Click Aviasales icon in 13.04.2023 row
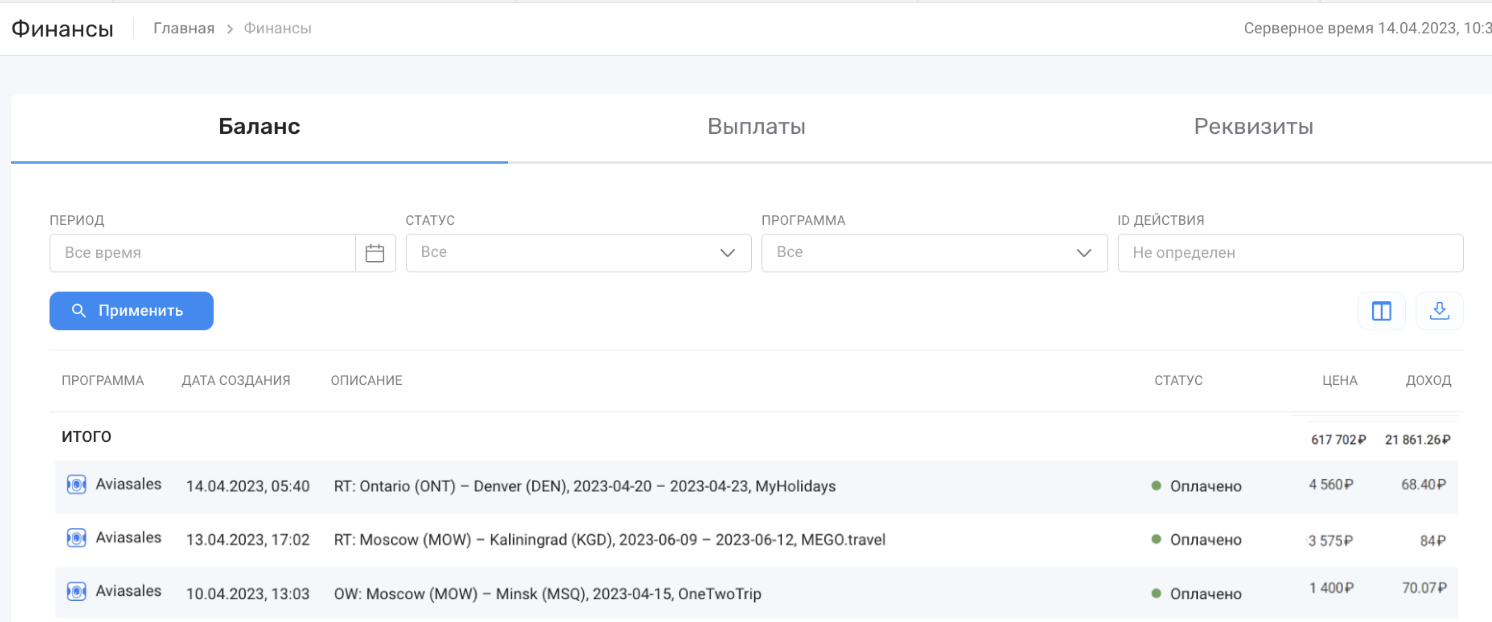This screenshot has width=1492, height=622. [75, 538]
